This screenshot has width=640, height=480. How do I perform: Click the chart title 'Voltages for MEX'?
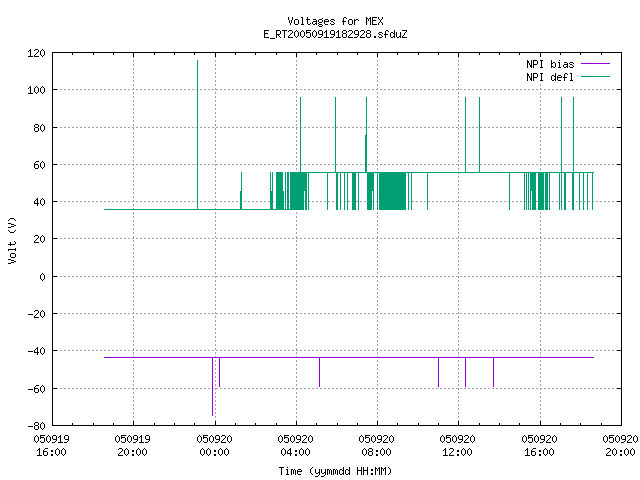tap(335, 21)
